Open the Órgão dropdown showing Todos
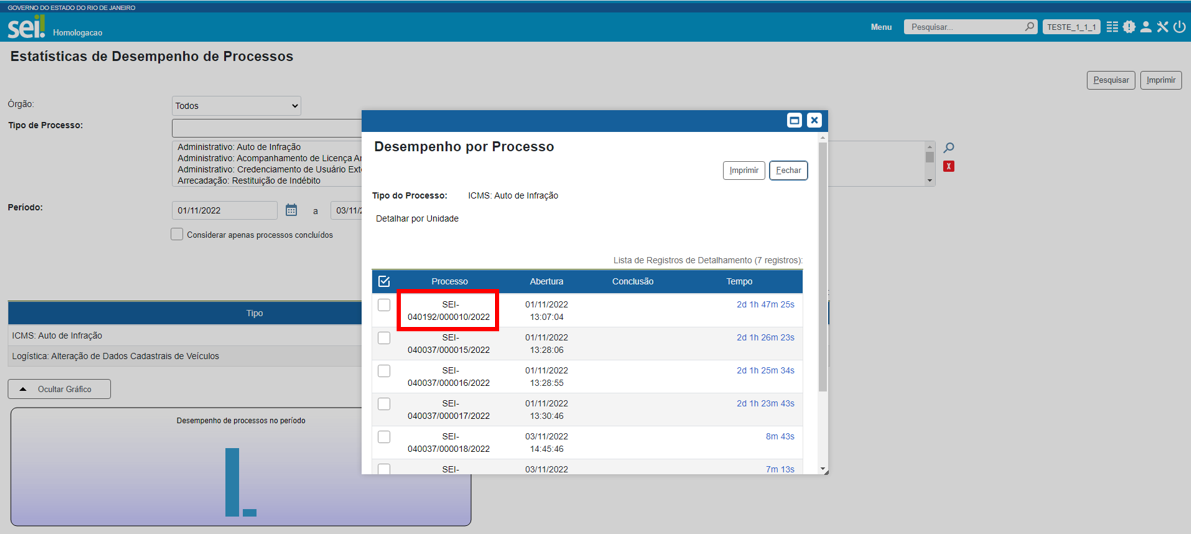This screenshot has height=536, width=1191. tap(236, 105)
